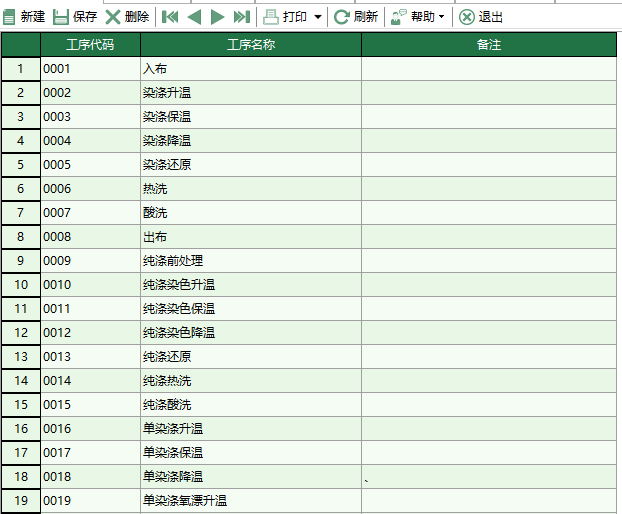Screen dimensions: 622x514
Task: Expand the Print dropdown arrow
Action: click(x=318, y=17)
